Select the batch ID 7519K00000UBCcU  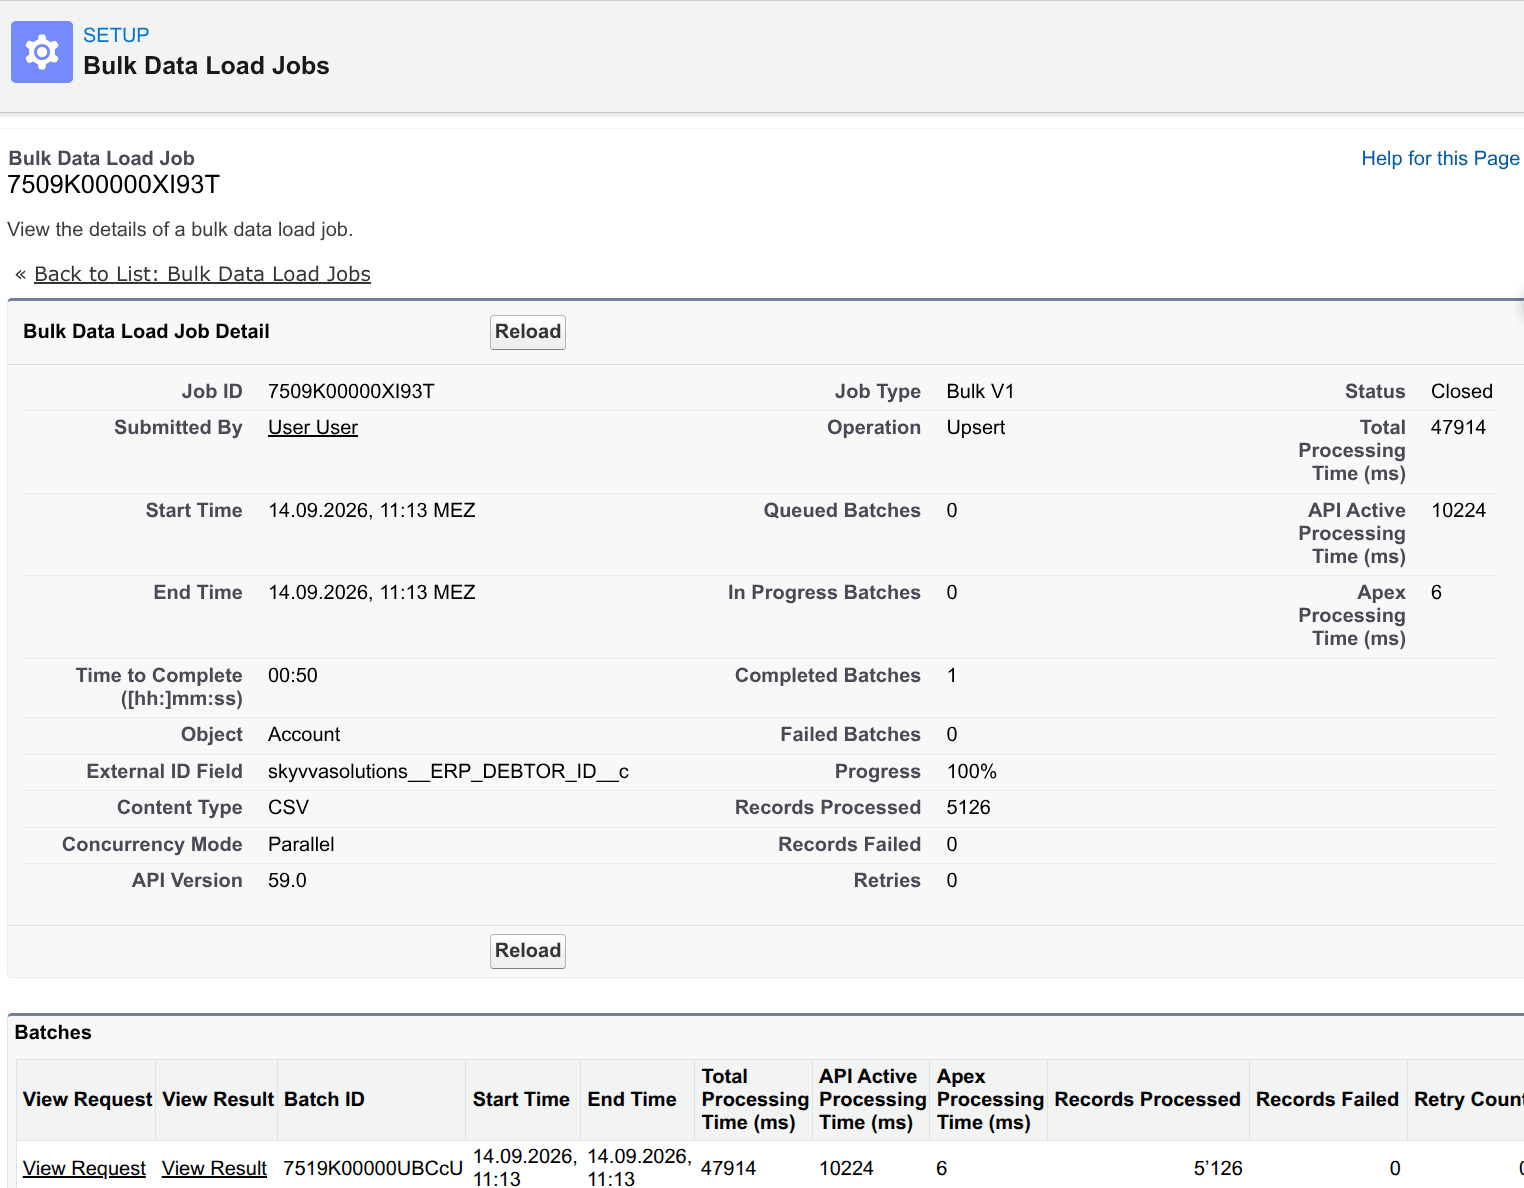point(373,1168)
